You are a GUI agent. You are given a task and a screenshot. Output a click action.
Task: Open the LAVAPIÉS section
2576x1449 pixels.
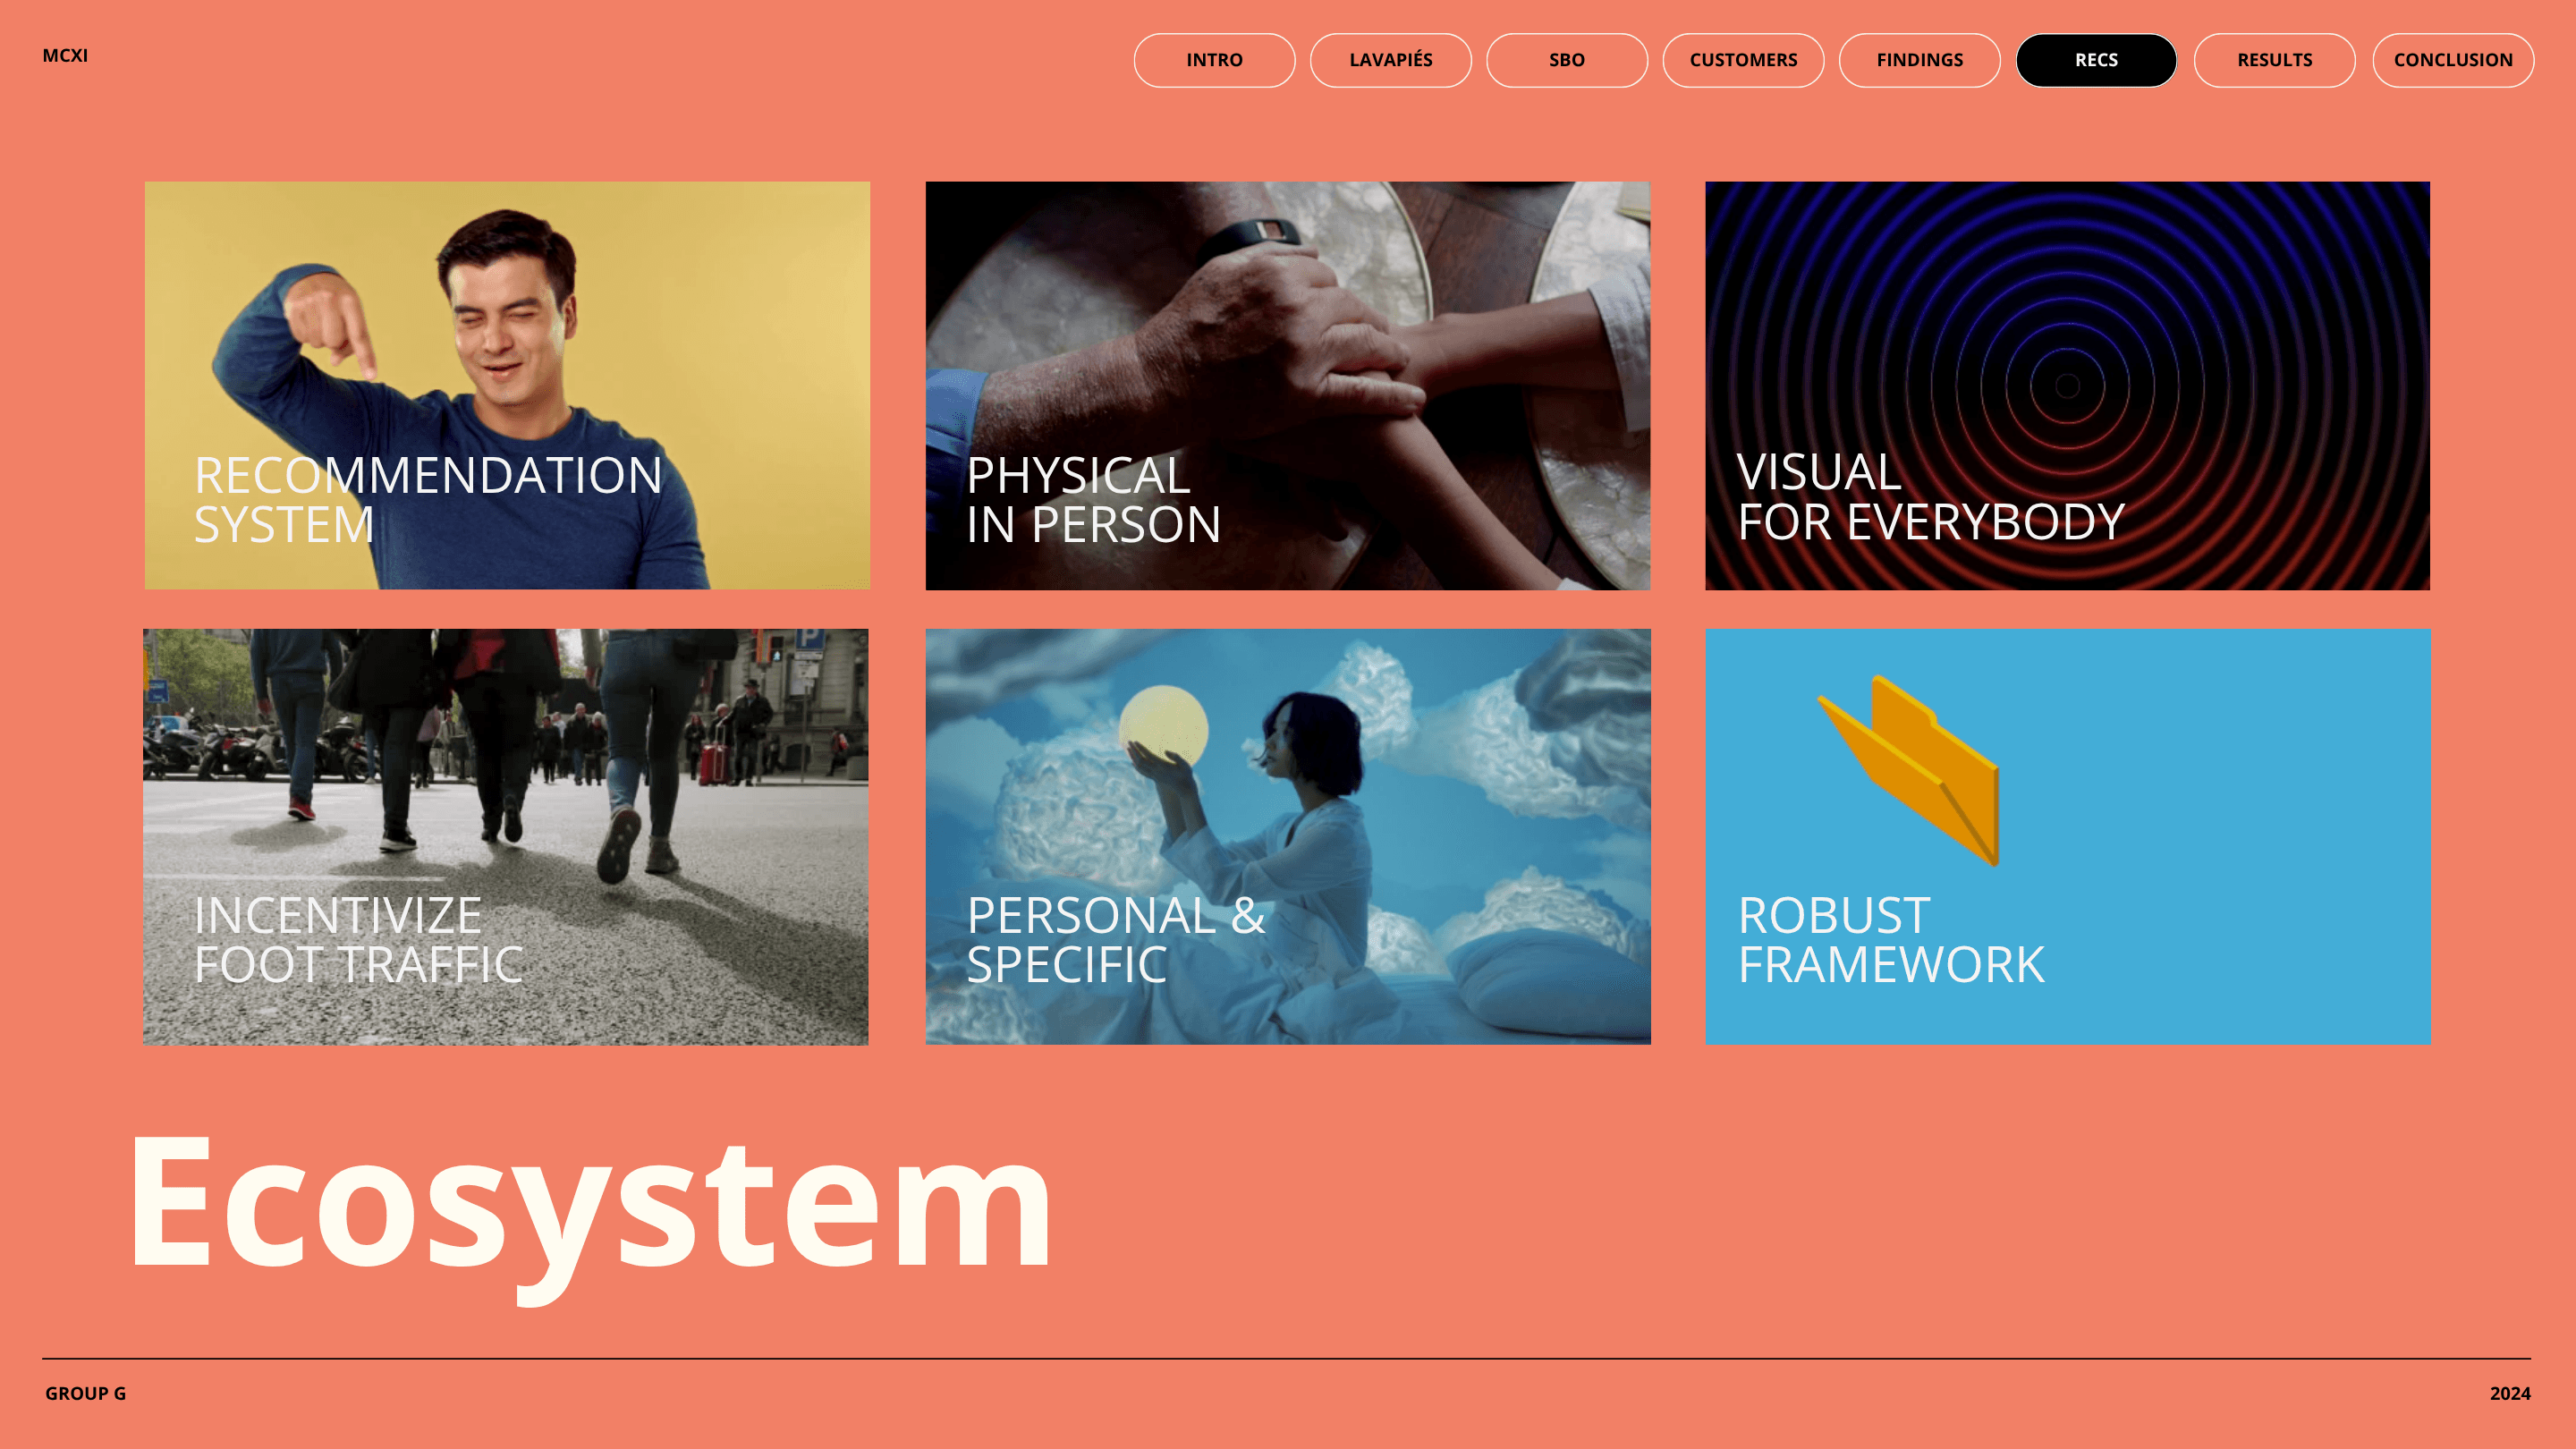pyautogui.click(x=1390, y=60)
